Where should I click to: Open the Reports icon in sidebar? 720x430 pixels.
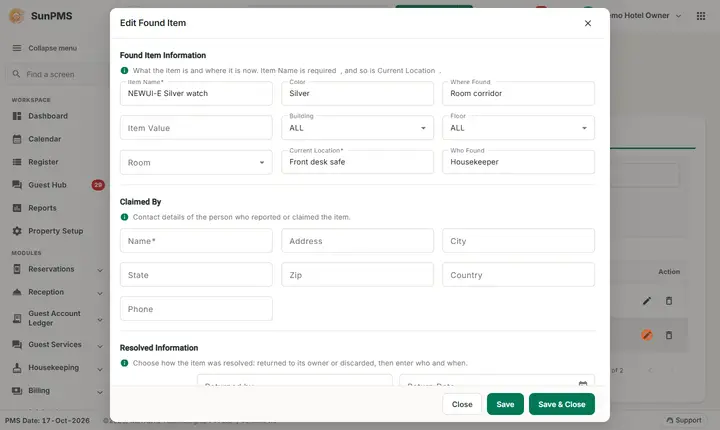pyautogui.click(x=17, y=208)
